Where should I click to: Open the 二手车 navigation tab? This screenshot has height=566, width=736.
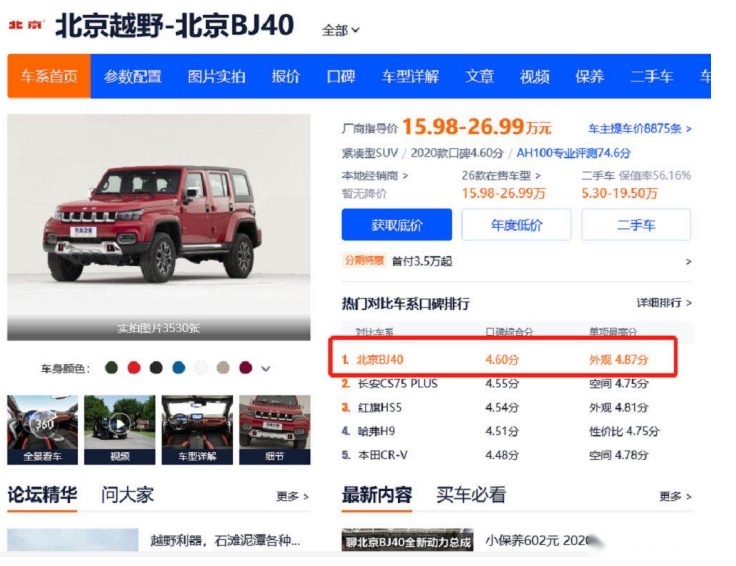[x=652, y=76]
